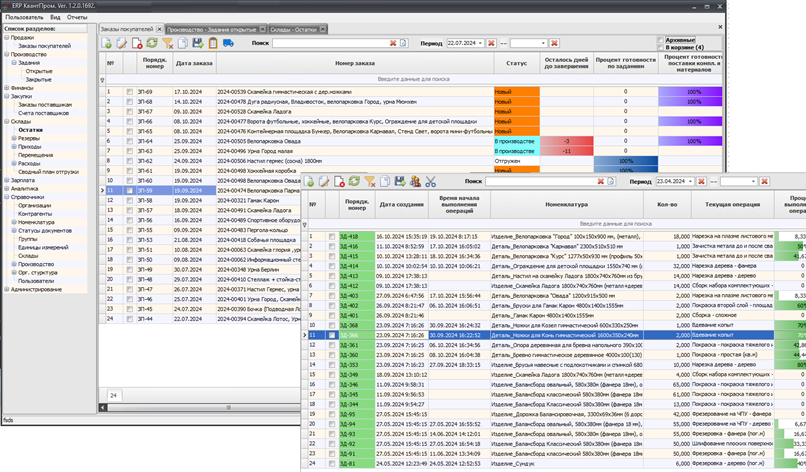Image resolution: width=806 pixels, height=472 pixels.
Task: Clear the filter in the orders toolbar
Action: 167,44
